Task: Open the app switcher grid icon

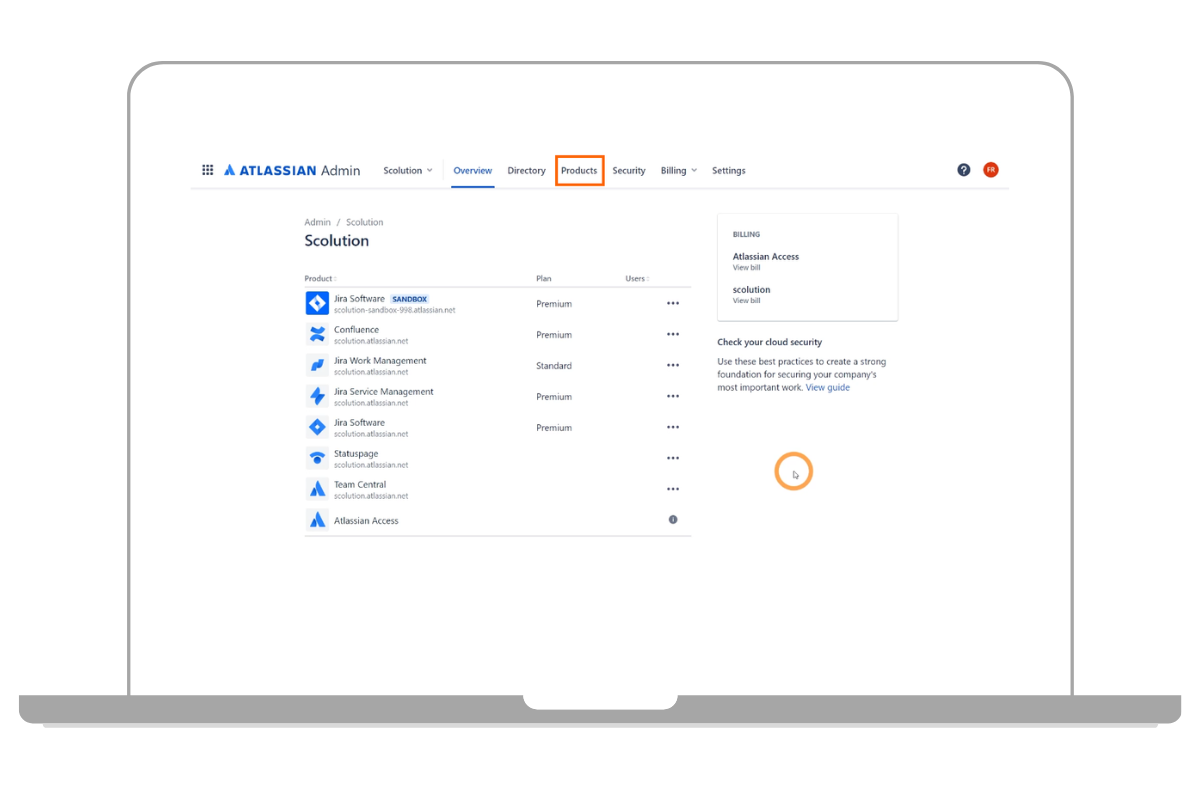Action: 208,170
